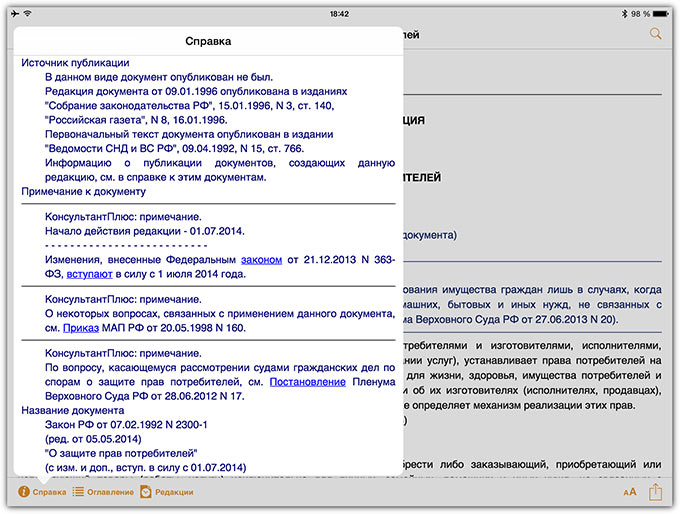Tap the airplane mode status icon
Viewport: 680px width, 514px height.
click(x=15, y=14)
